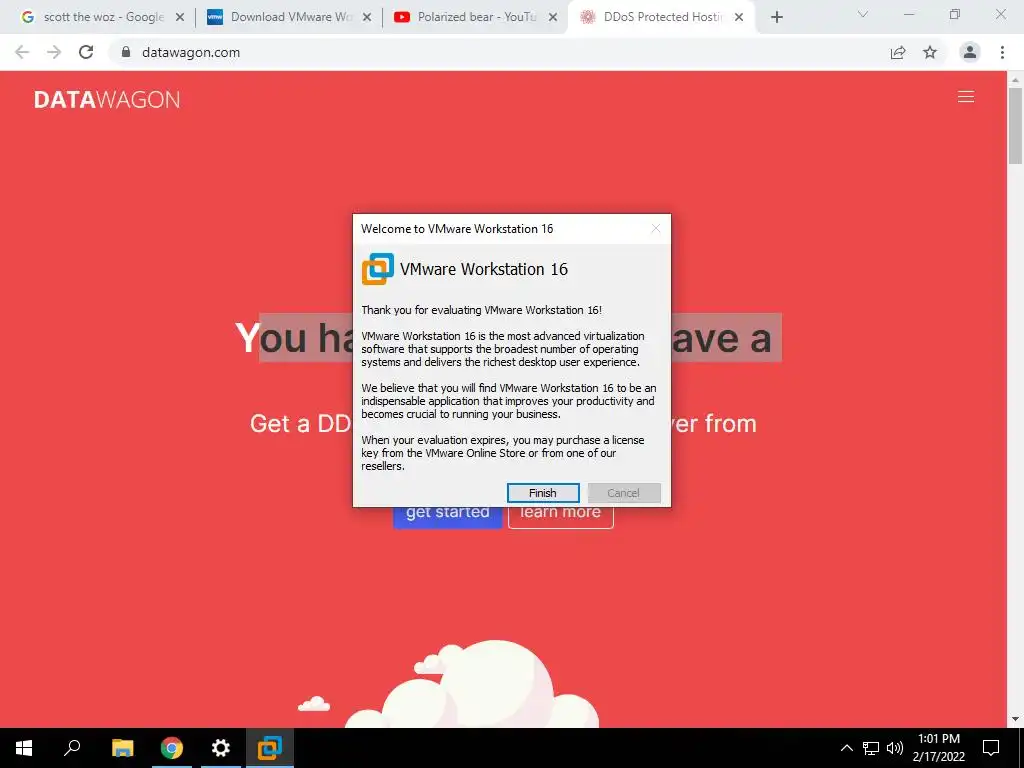Viewport: 1024px width, 768px height.
Task: Open the notification center icon
Action: tap(991, 748)
